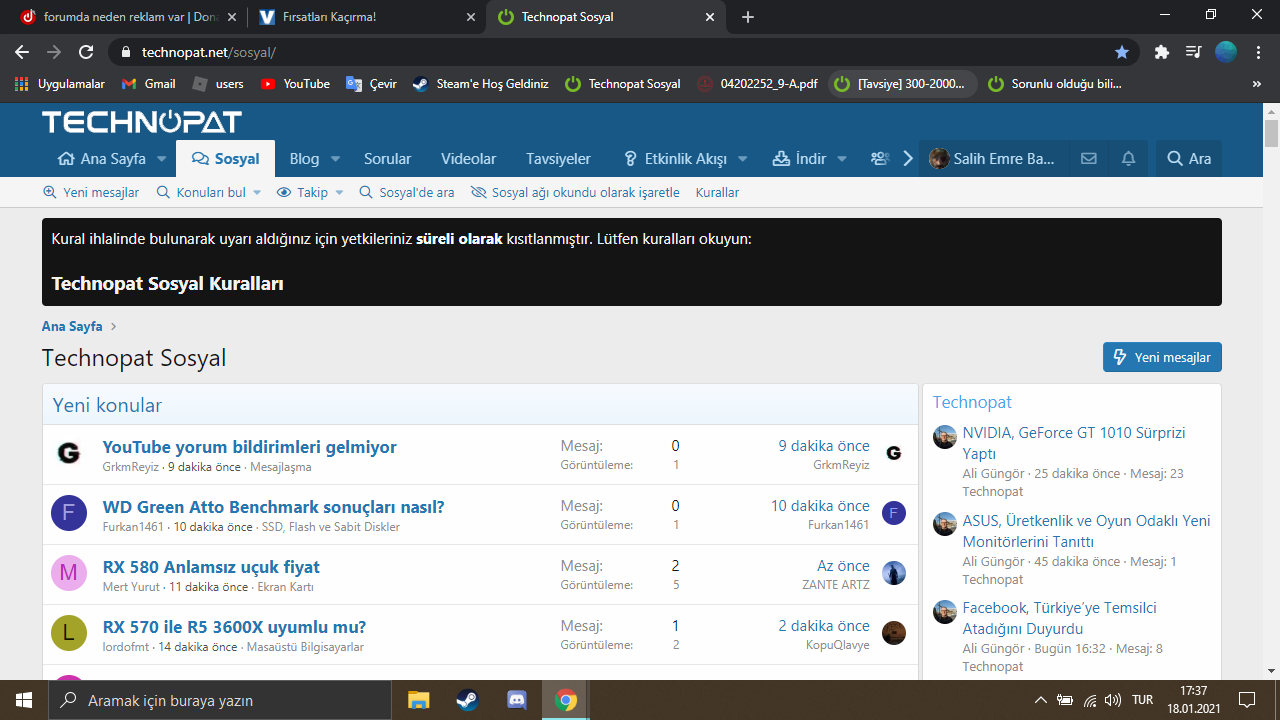Viewport: 1280px width, 720px height.
Task: Click the Technopat logo in the site header
Action: pos(142,122)
